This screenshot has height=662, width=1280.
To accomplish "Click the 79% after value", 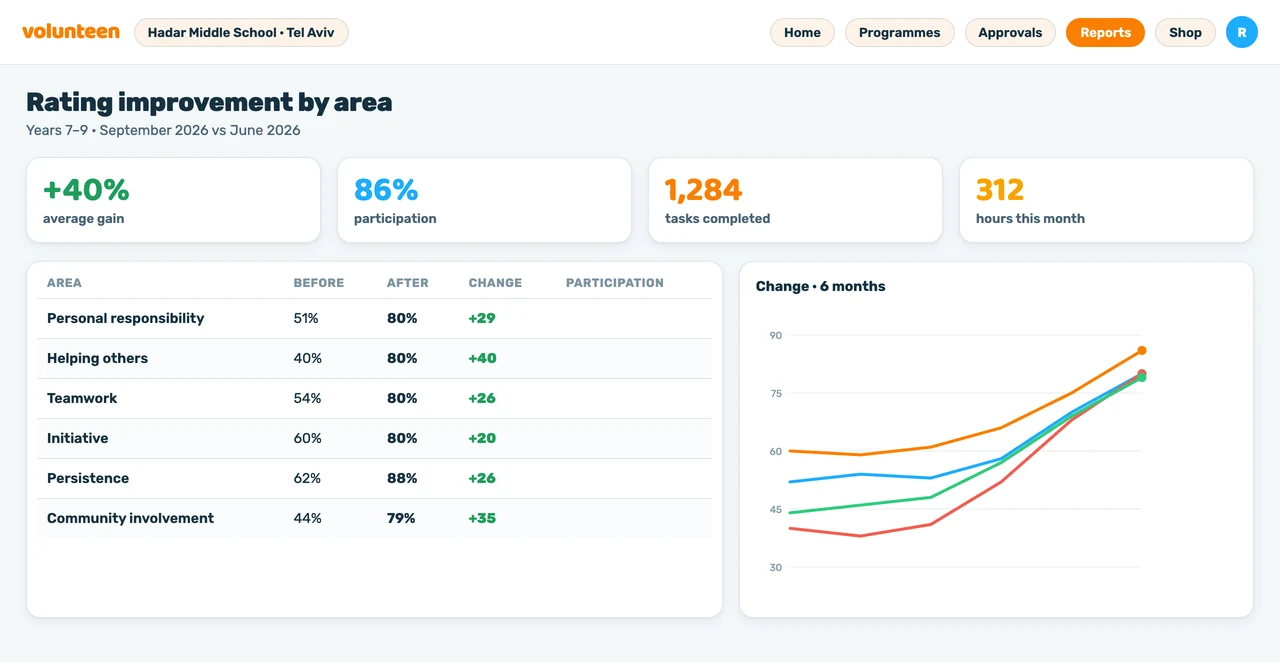I will 401,518.
